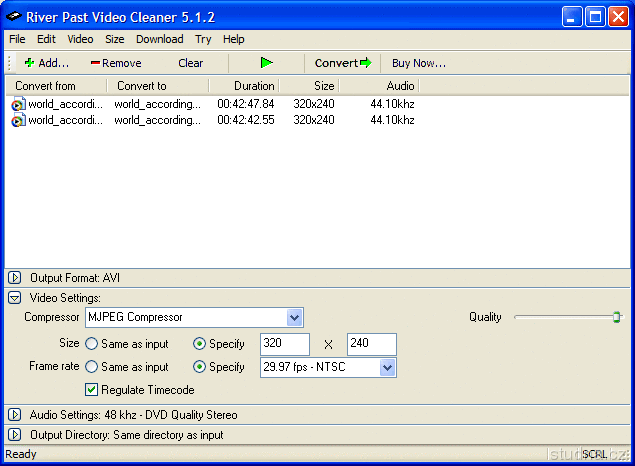Click the Buy Now... button
Viewport: 635px width, 466px height.
pyautogui.click(x=419, y=63)
